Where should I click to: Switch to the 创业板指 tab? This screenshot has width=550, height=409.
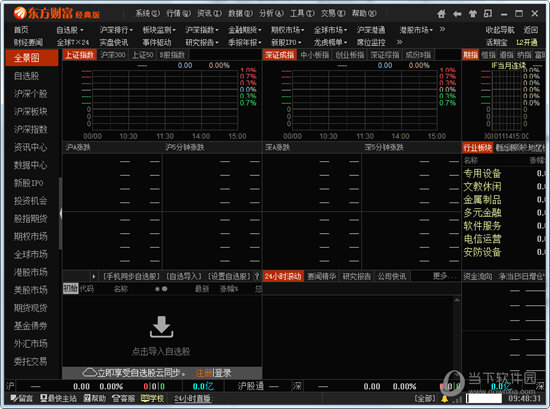pos(350,55)
